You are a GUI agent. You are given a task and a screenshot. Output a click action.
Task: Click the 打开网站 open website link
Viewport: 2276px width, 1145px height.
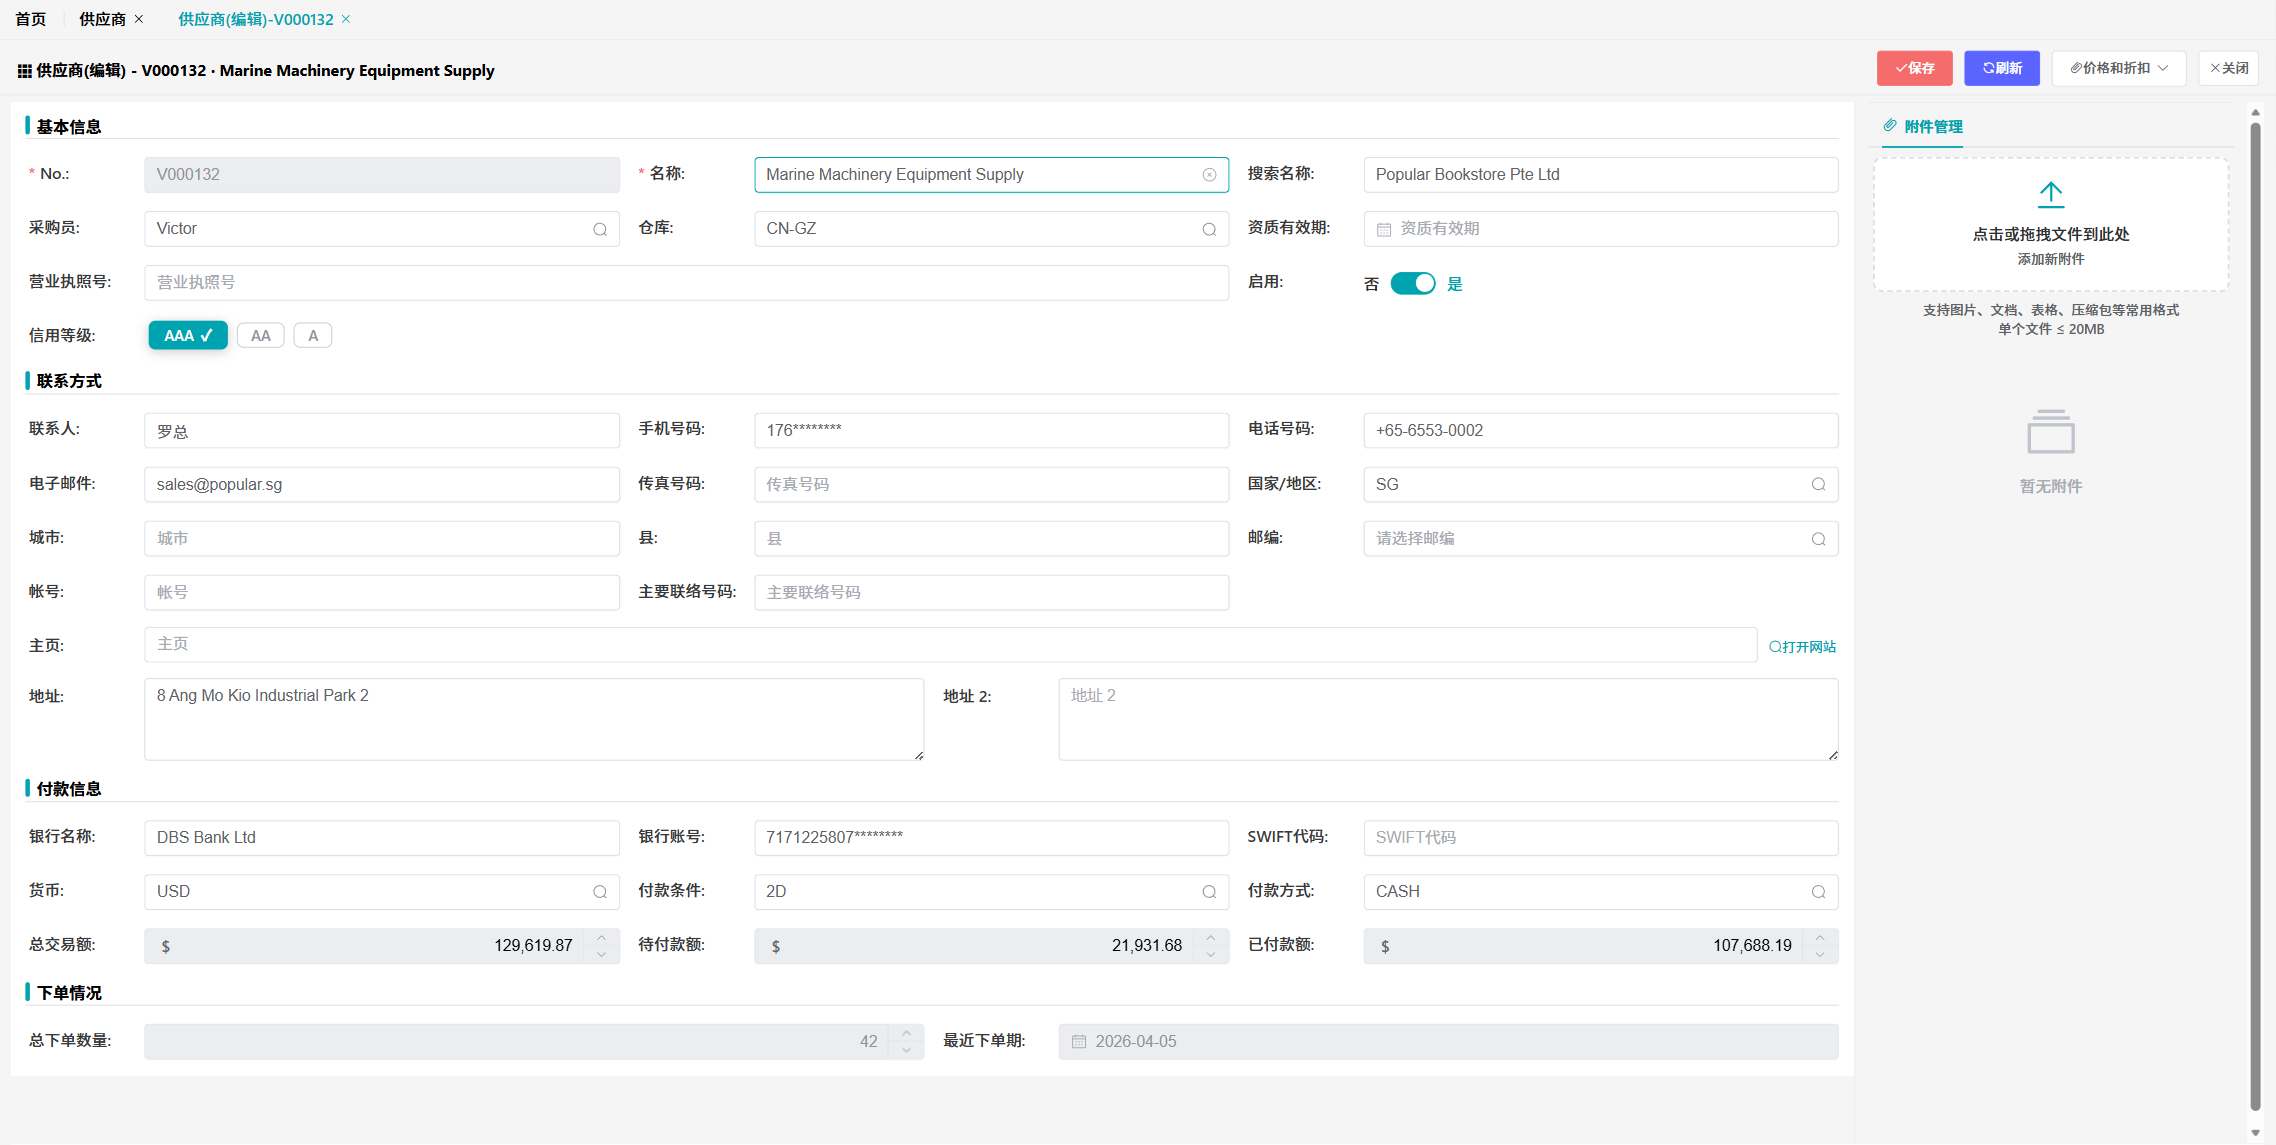(1802, 647)
